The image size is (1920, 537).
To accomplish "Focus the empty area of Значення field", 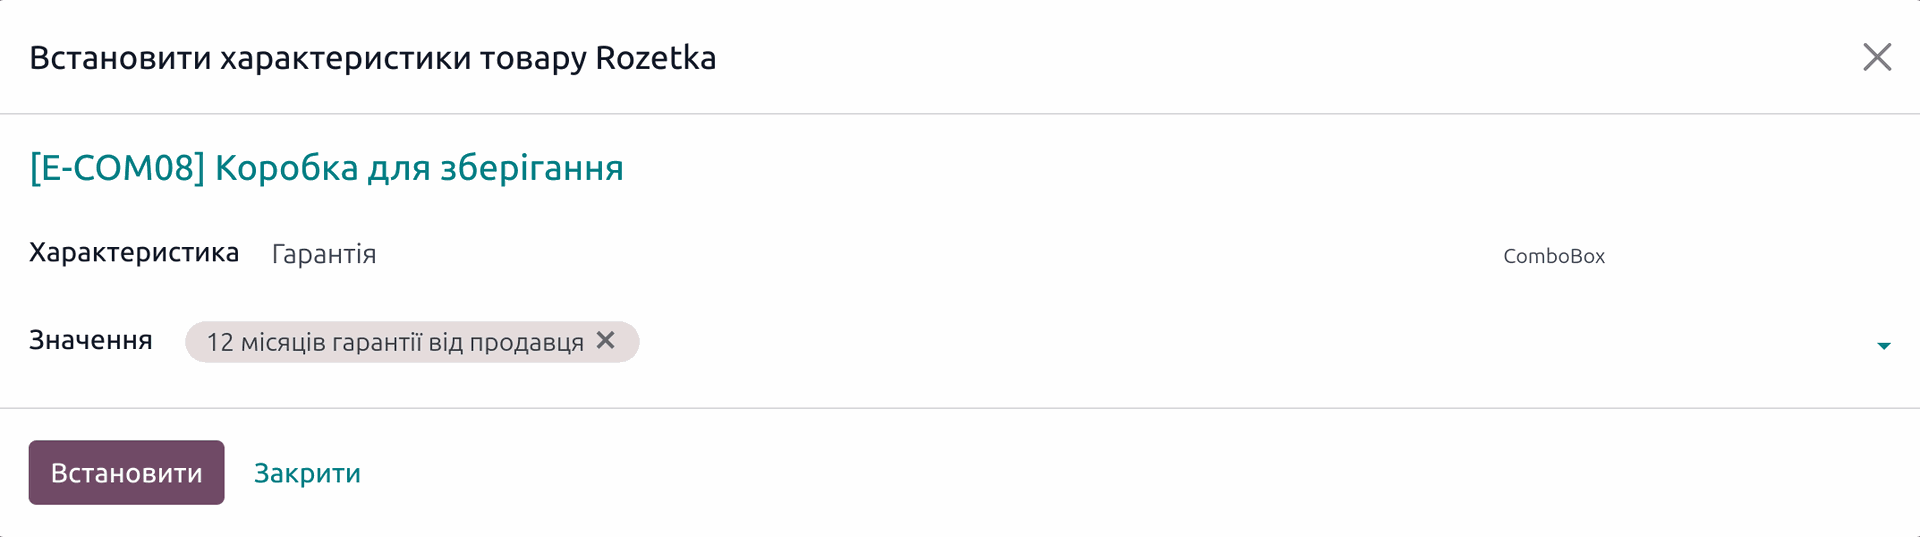I will (x=1250, y=342).
